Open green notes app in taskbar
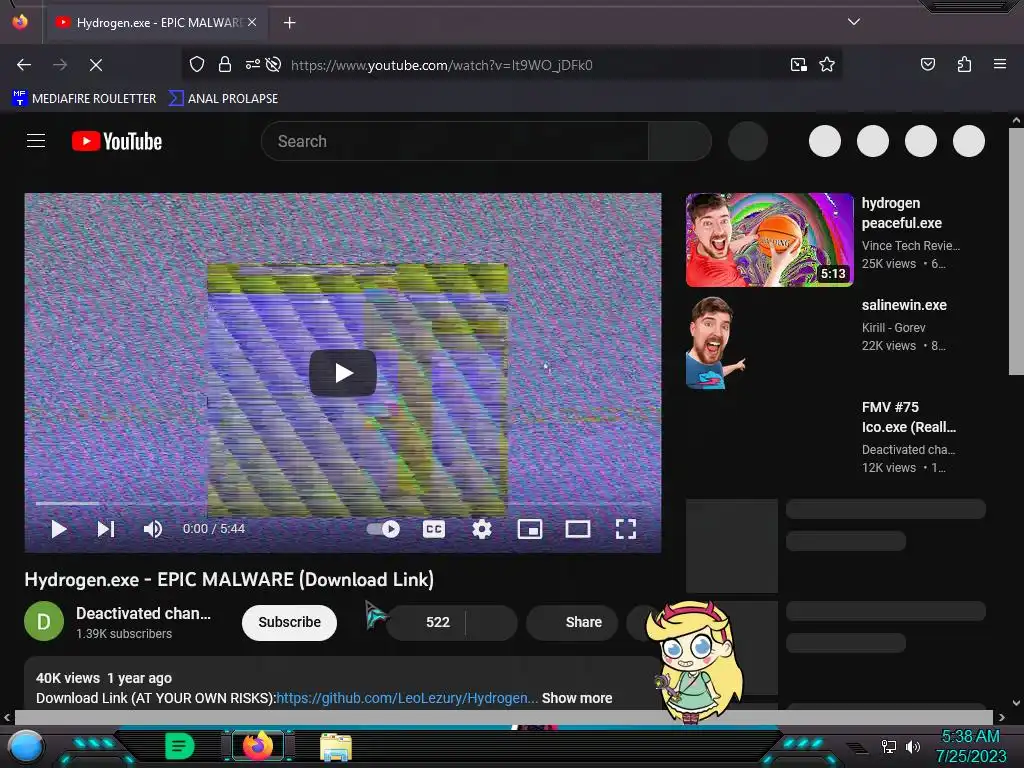Image resolution: width=1024 pixels, height=768 pixels. point(179,746)
